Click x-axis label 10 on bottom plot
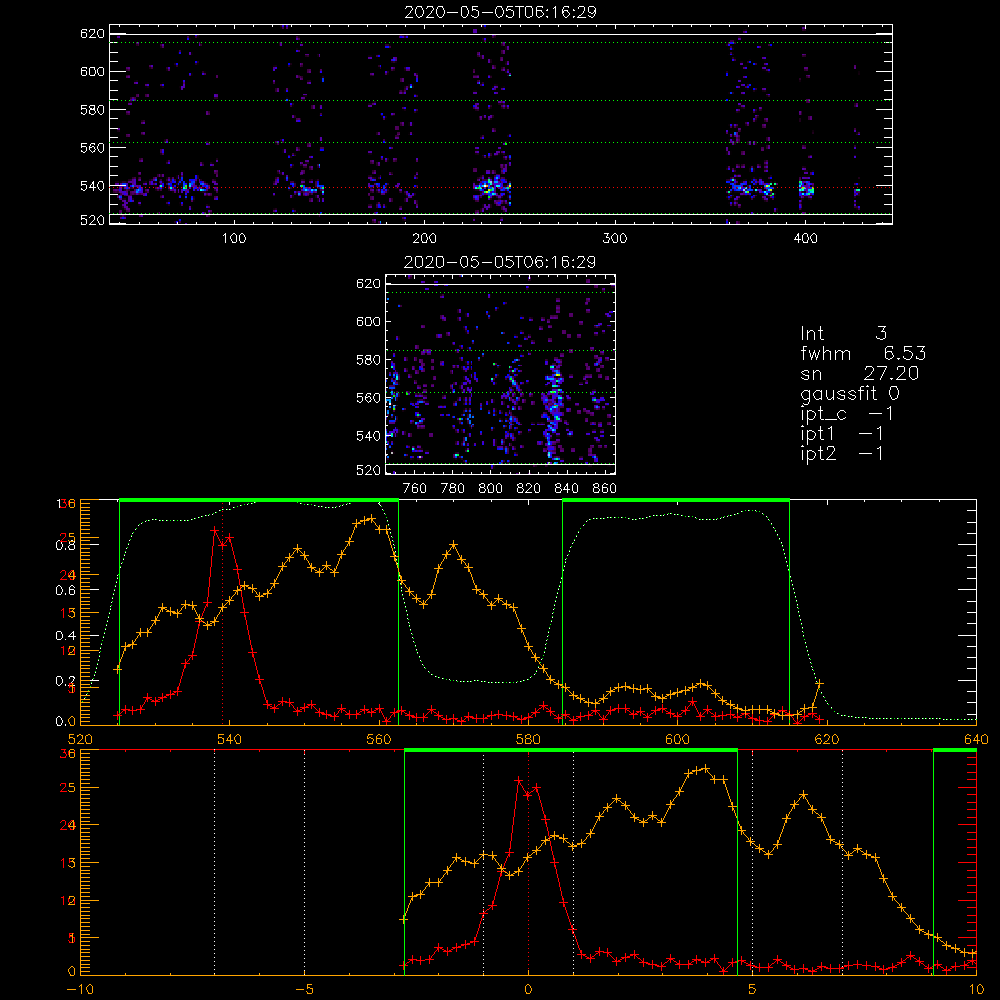 (976, 990)
